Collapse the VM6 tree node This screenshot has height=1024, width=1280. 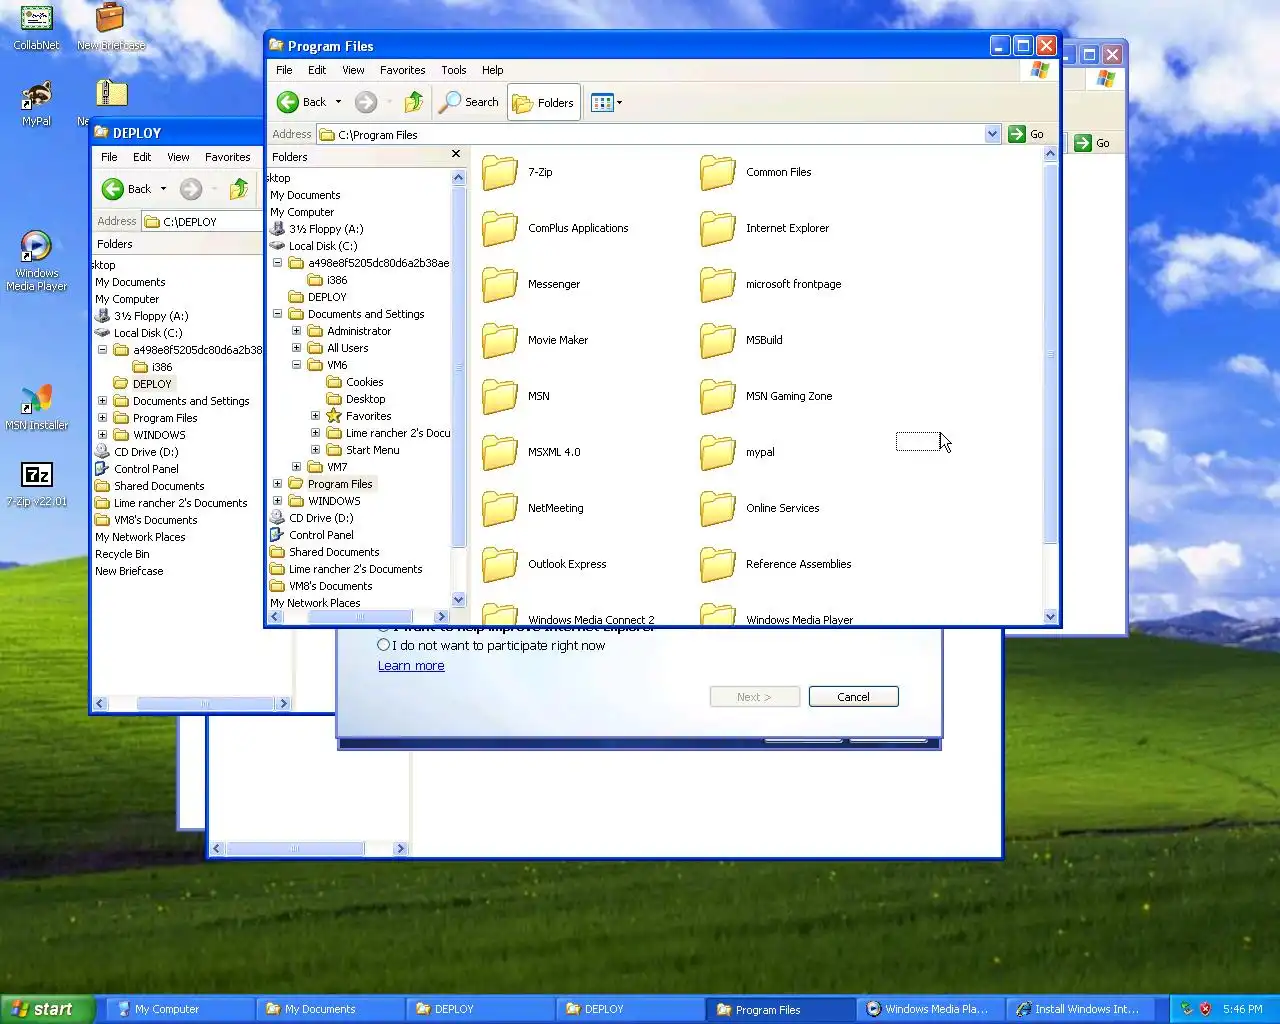(296, 365)
